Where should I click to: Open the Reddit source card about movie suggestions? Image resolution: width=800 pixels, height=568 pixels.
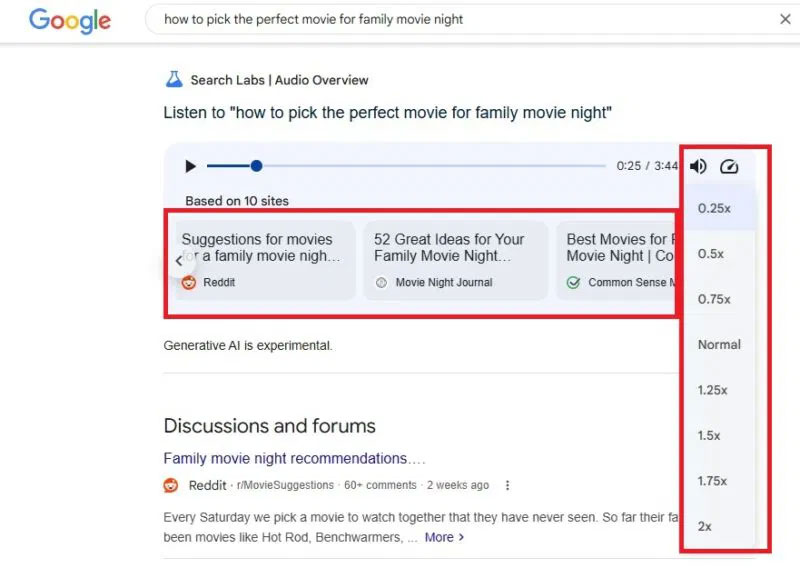pyautogui.click(x=265, y=260)
